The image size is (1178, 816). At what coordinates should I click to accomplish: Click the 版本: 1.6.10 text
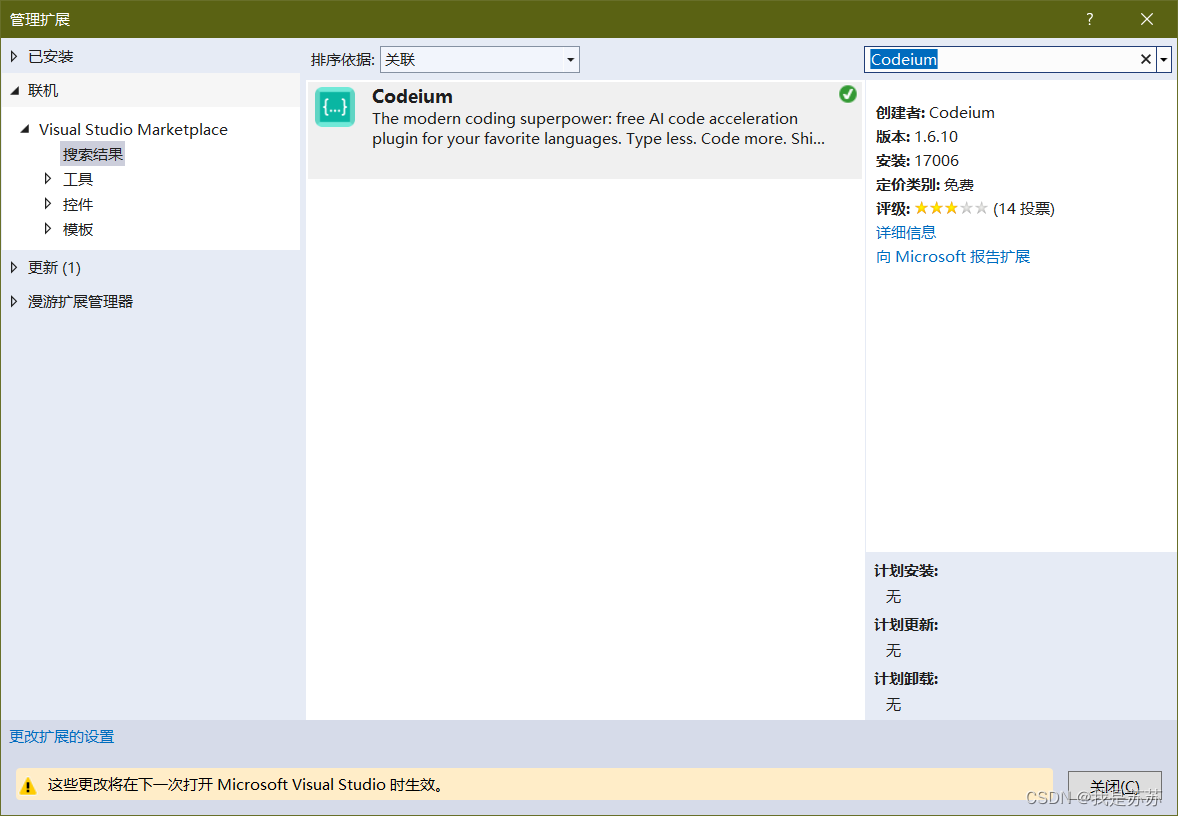click(x=917, y=137)
